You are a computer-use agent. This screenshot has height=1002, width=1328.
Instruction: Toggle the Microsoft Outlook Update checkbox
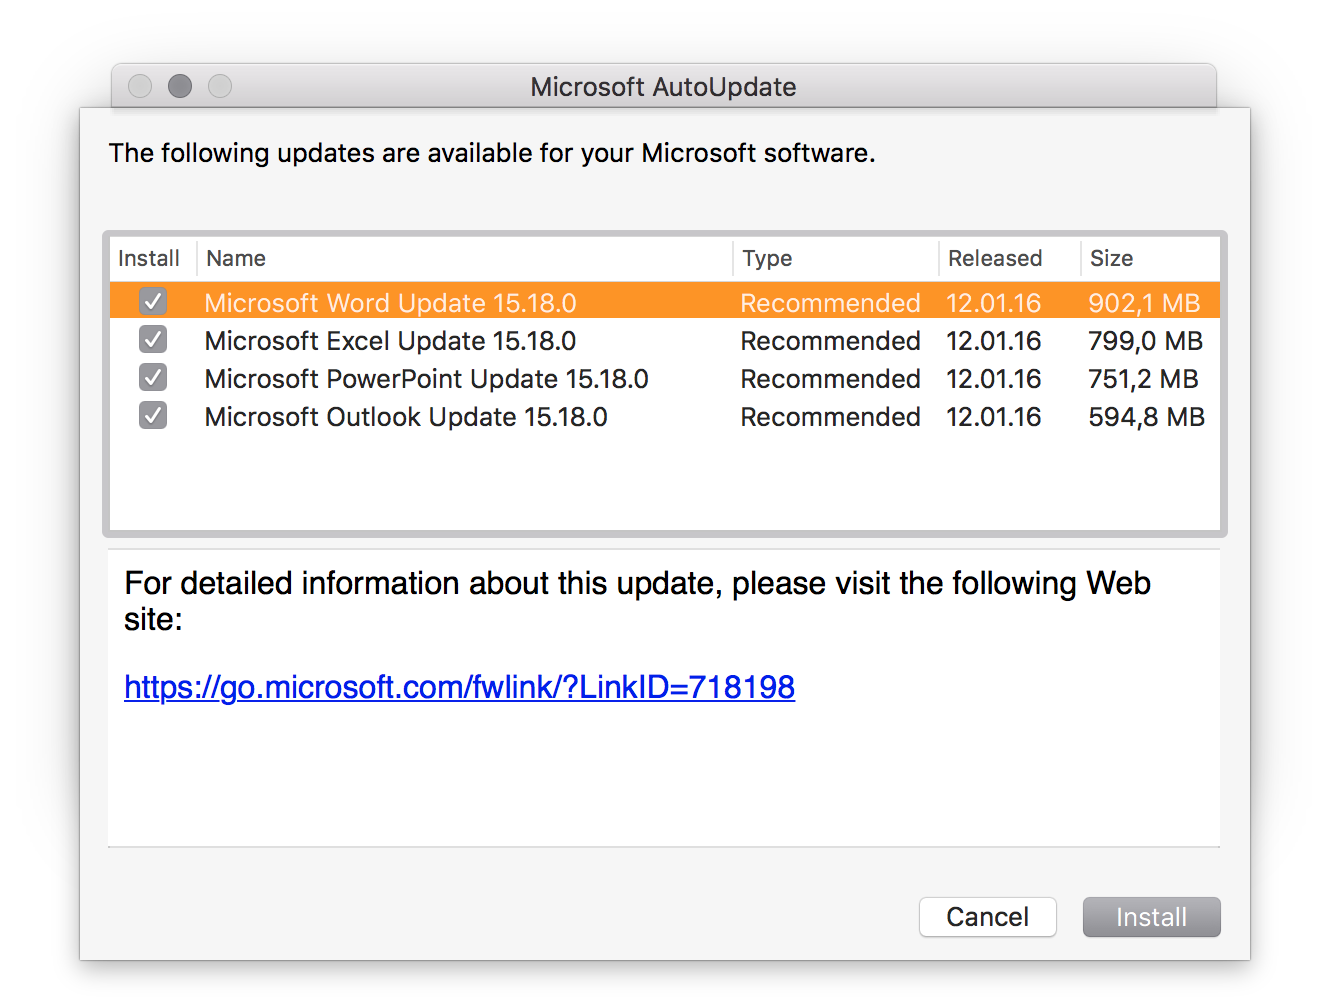pos(153,415)
